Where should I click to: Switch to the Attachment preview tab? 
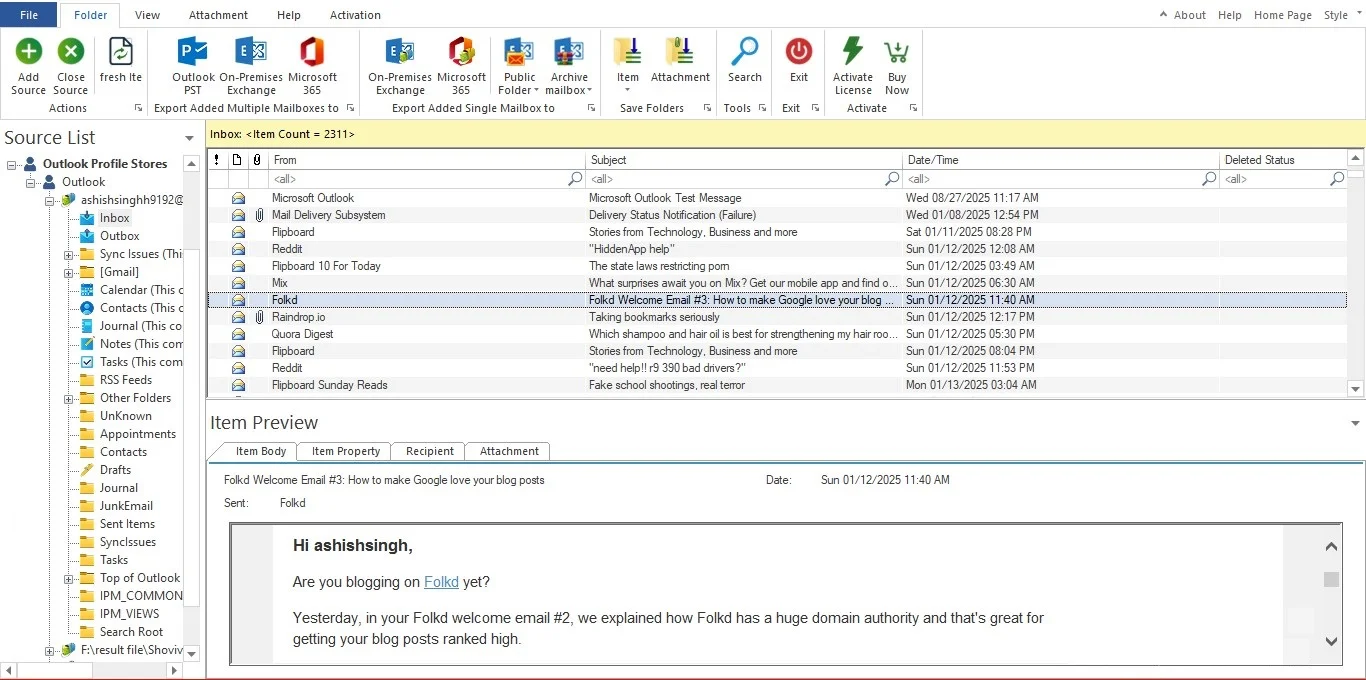click(x=509, y=451)
